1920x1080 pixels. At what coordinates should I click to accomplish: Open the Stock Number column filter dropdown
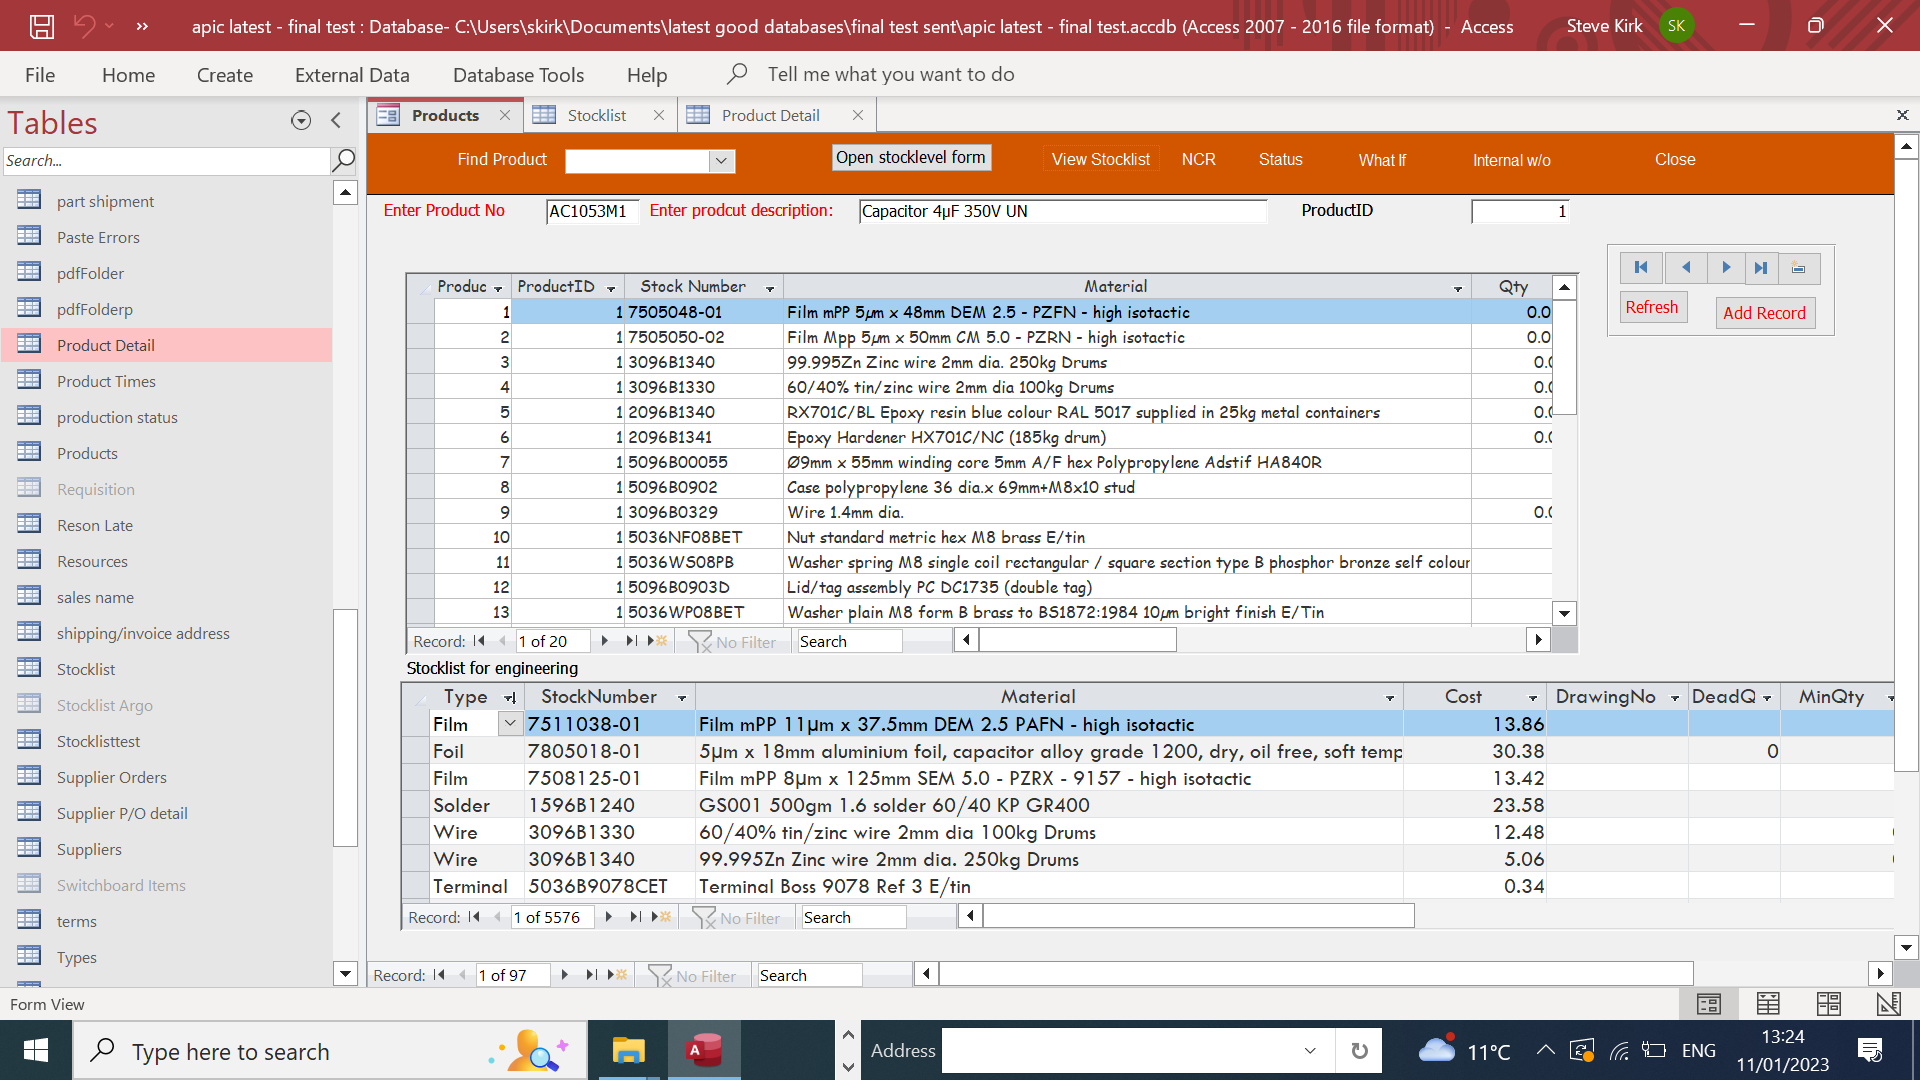(770, 288)
